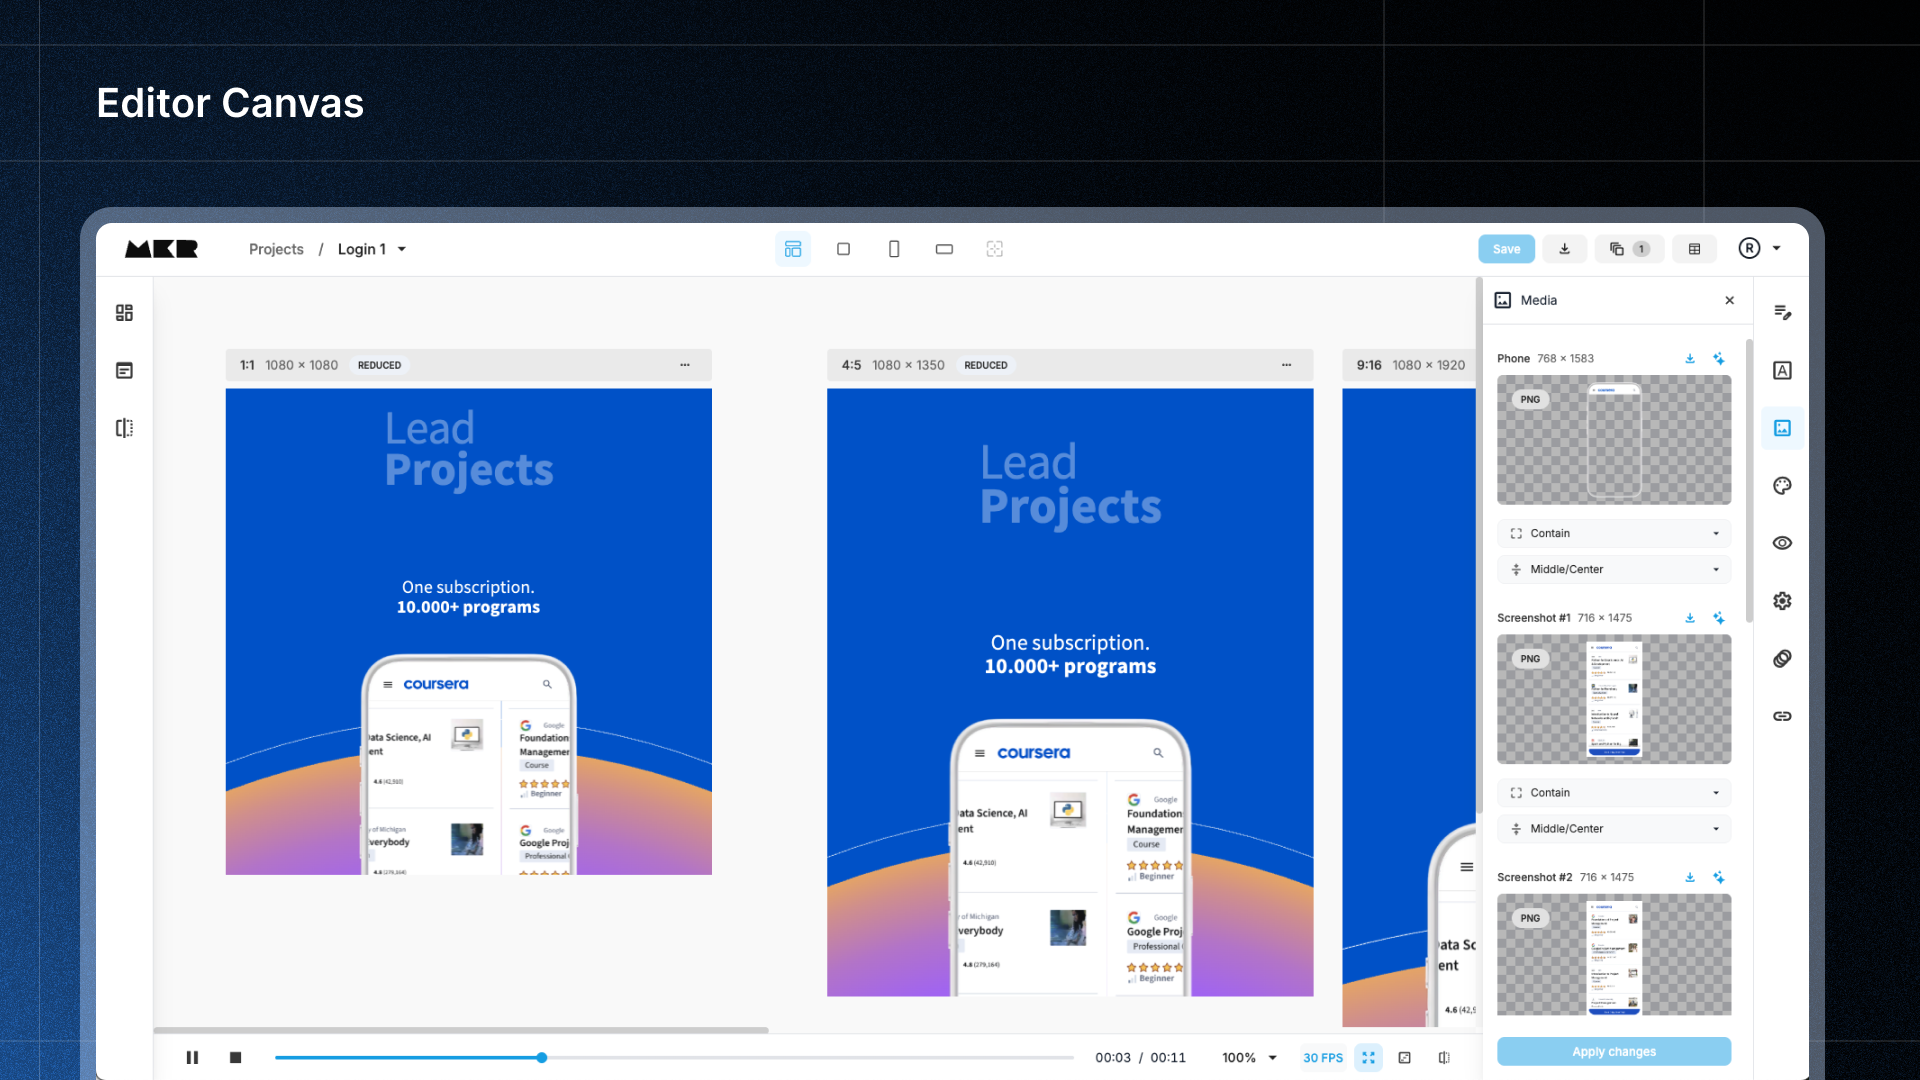Open the font typography tab in right sidebar
The height and width of the screenshot is (1080, 1920).
(1782, 371)
